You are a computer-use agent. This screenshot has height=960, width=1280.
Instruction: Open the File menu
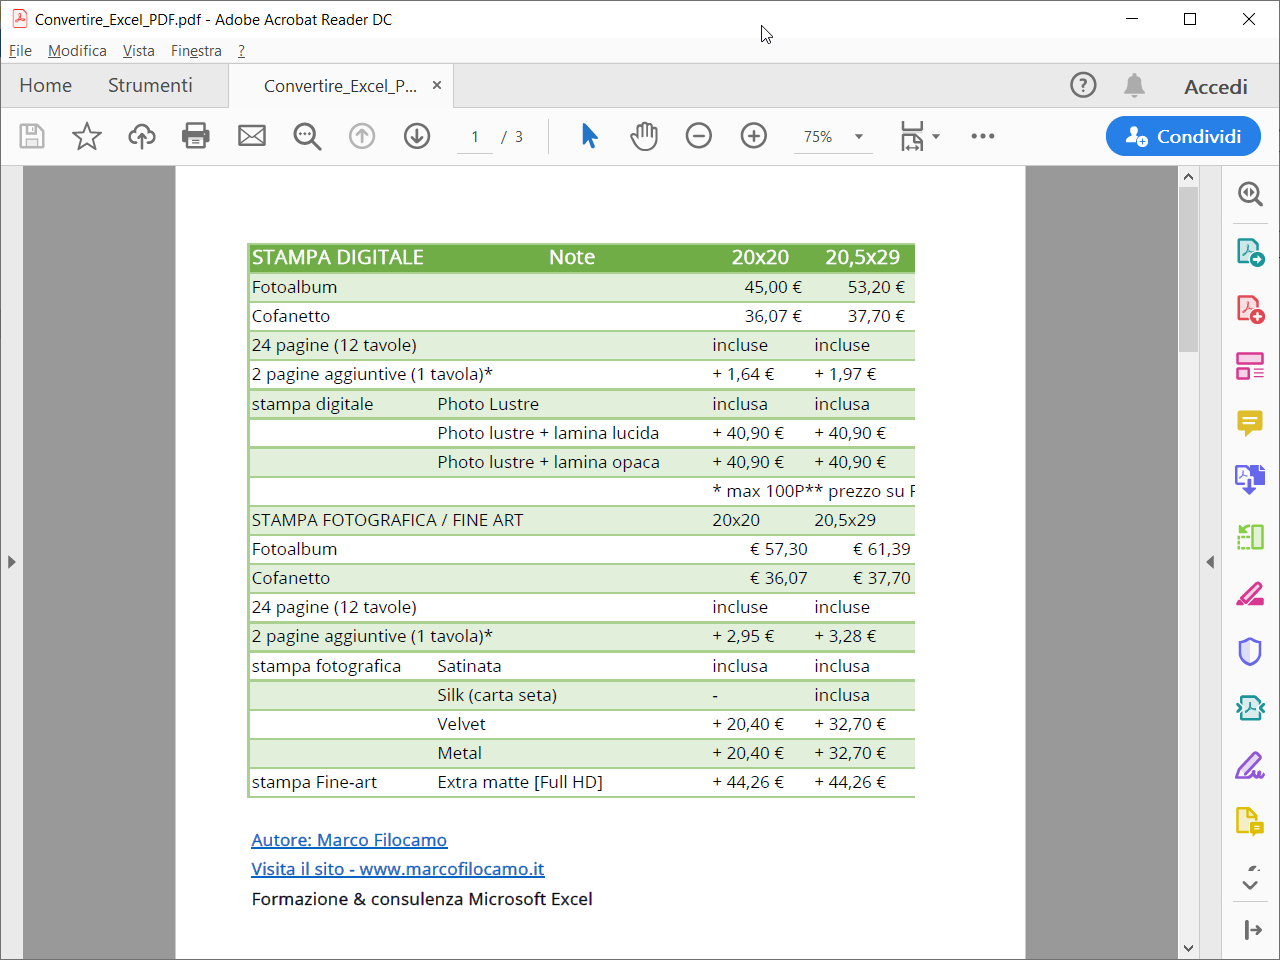tap(20, 51)
